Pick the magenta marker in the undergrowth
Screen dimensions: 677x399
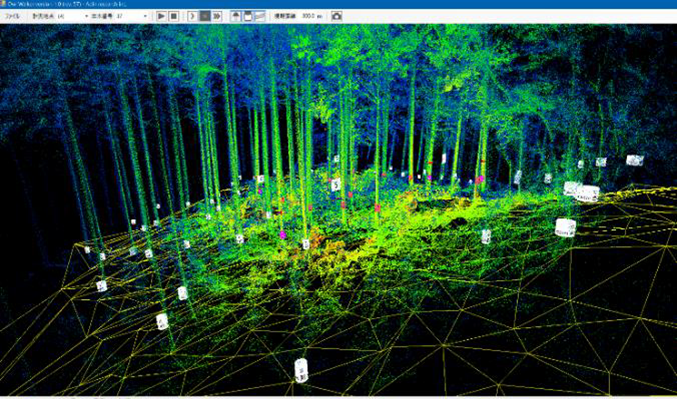283,234
